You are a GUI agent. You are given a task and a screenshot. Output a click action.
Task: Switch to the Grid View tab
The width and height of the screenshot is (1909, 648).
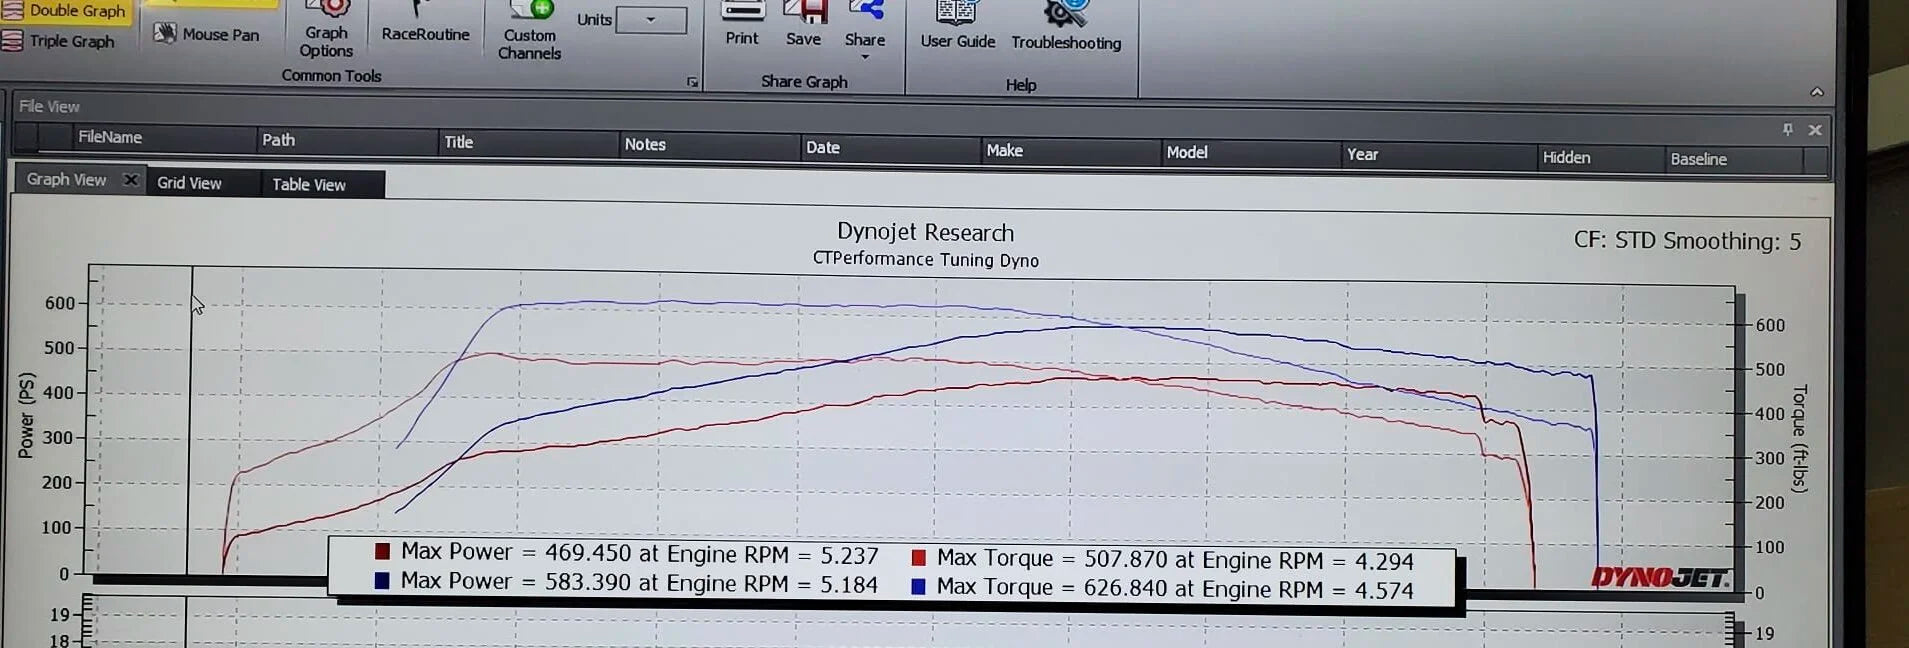pos(189,183)
